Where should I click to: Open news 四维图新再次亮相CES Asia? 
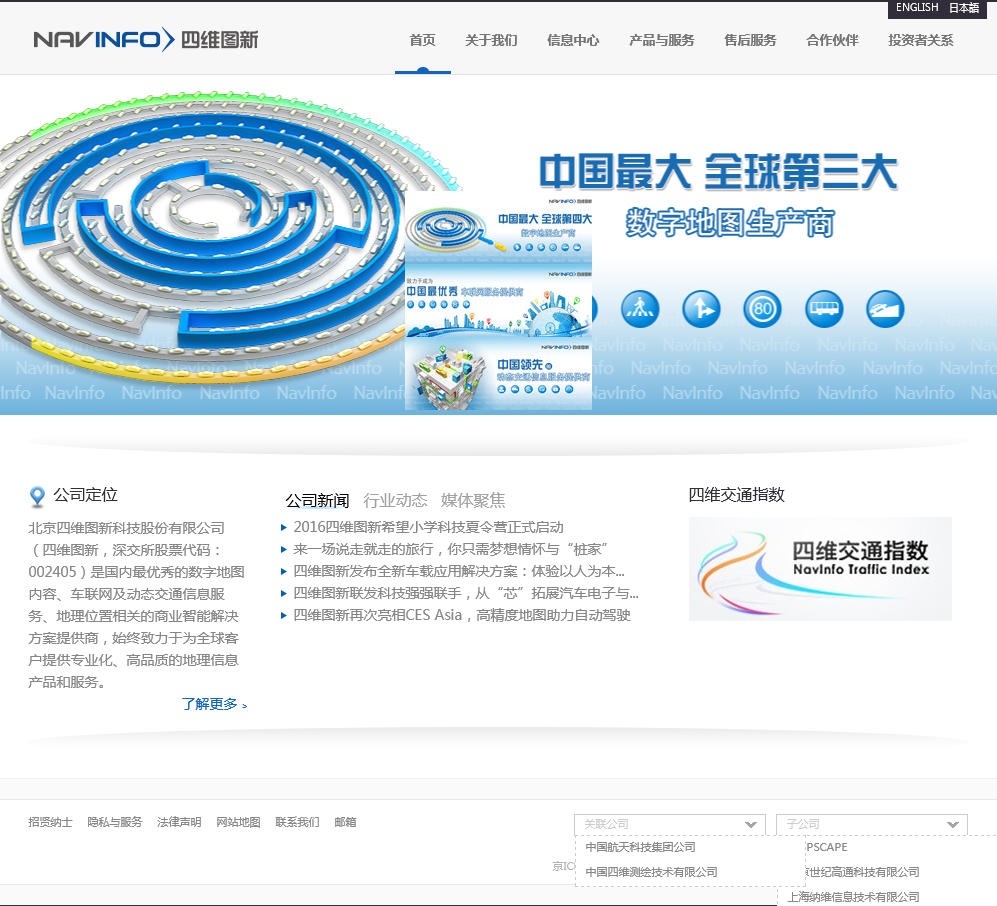(x=462, y=615)
